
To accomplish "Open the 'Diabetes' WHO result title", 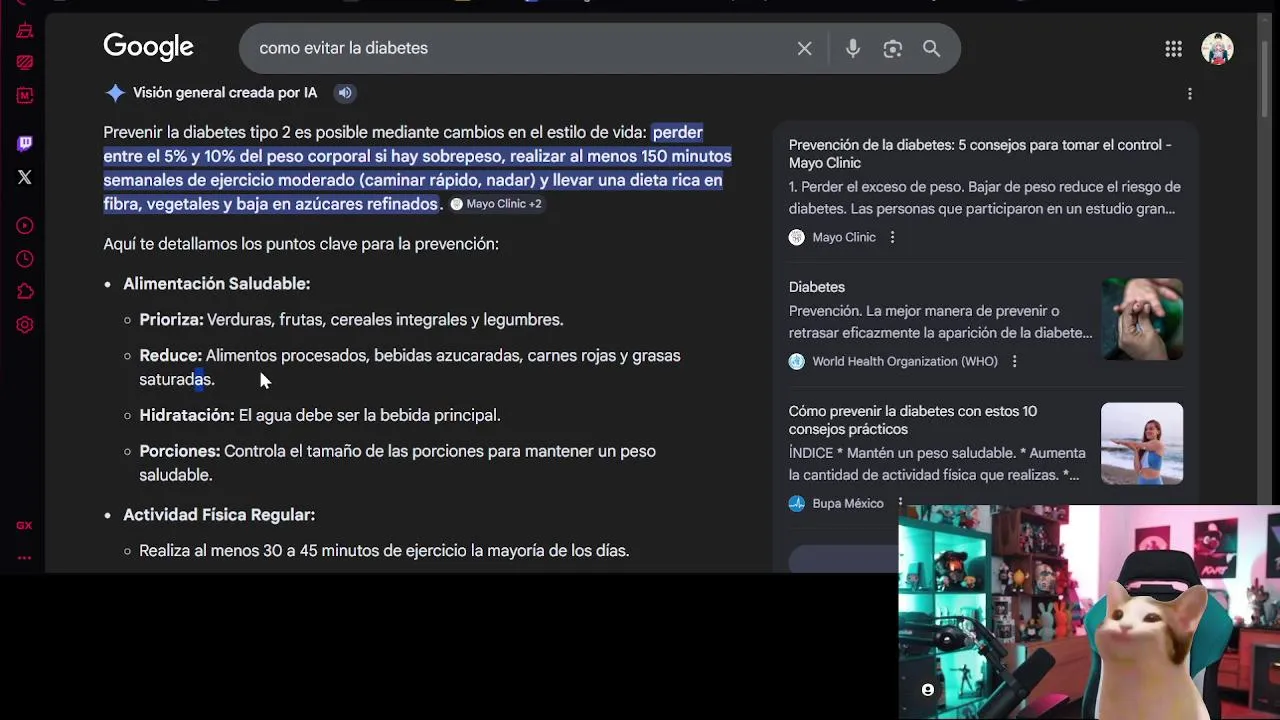I will click(817, 287).
